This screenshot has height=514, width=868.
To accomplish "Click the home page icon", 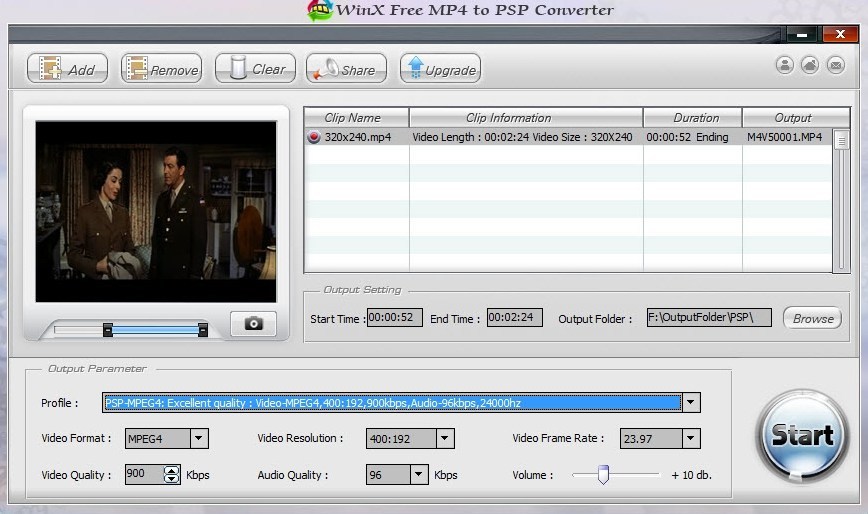I will click(810, 65).
